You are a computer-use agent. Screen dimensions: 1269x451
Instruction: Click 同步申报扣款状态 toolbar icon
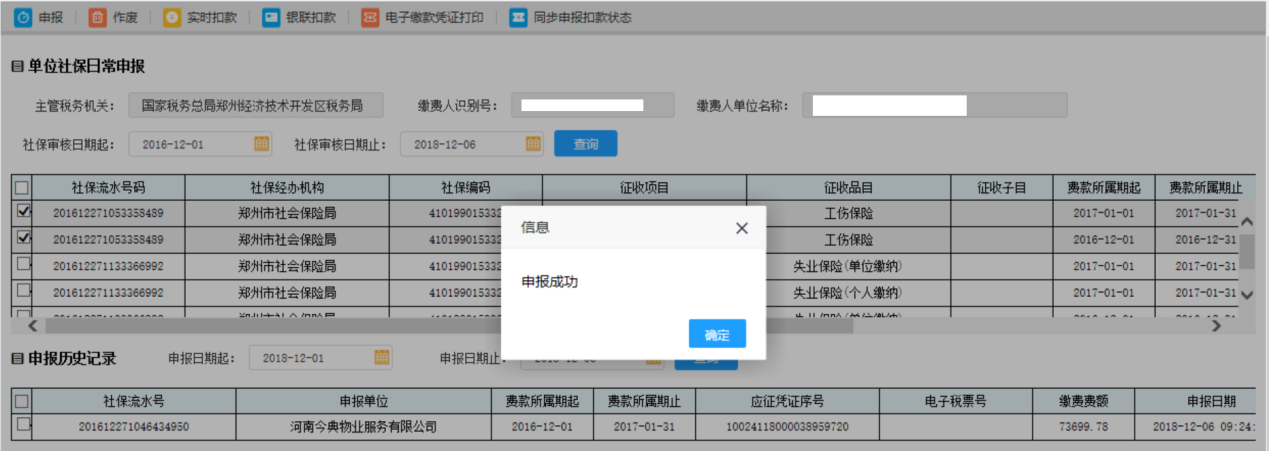tap(518, 17)
